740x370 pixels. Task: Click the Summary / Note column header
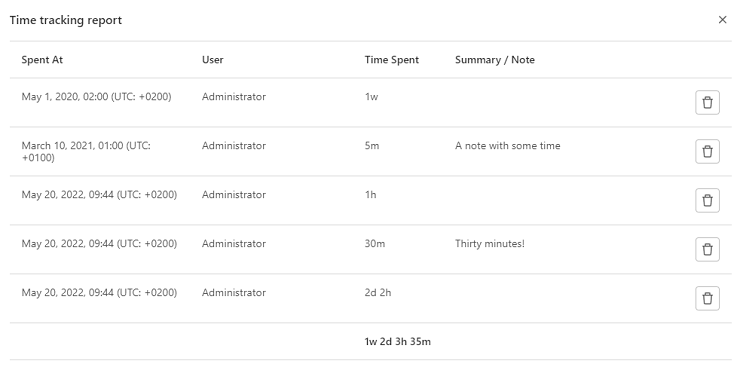[x=495, y=60]
